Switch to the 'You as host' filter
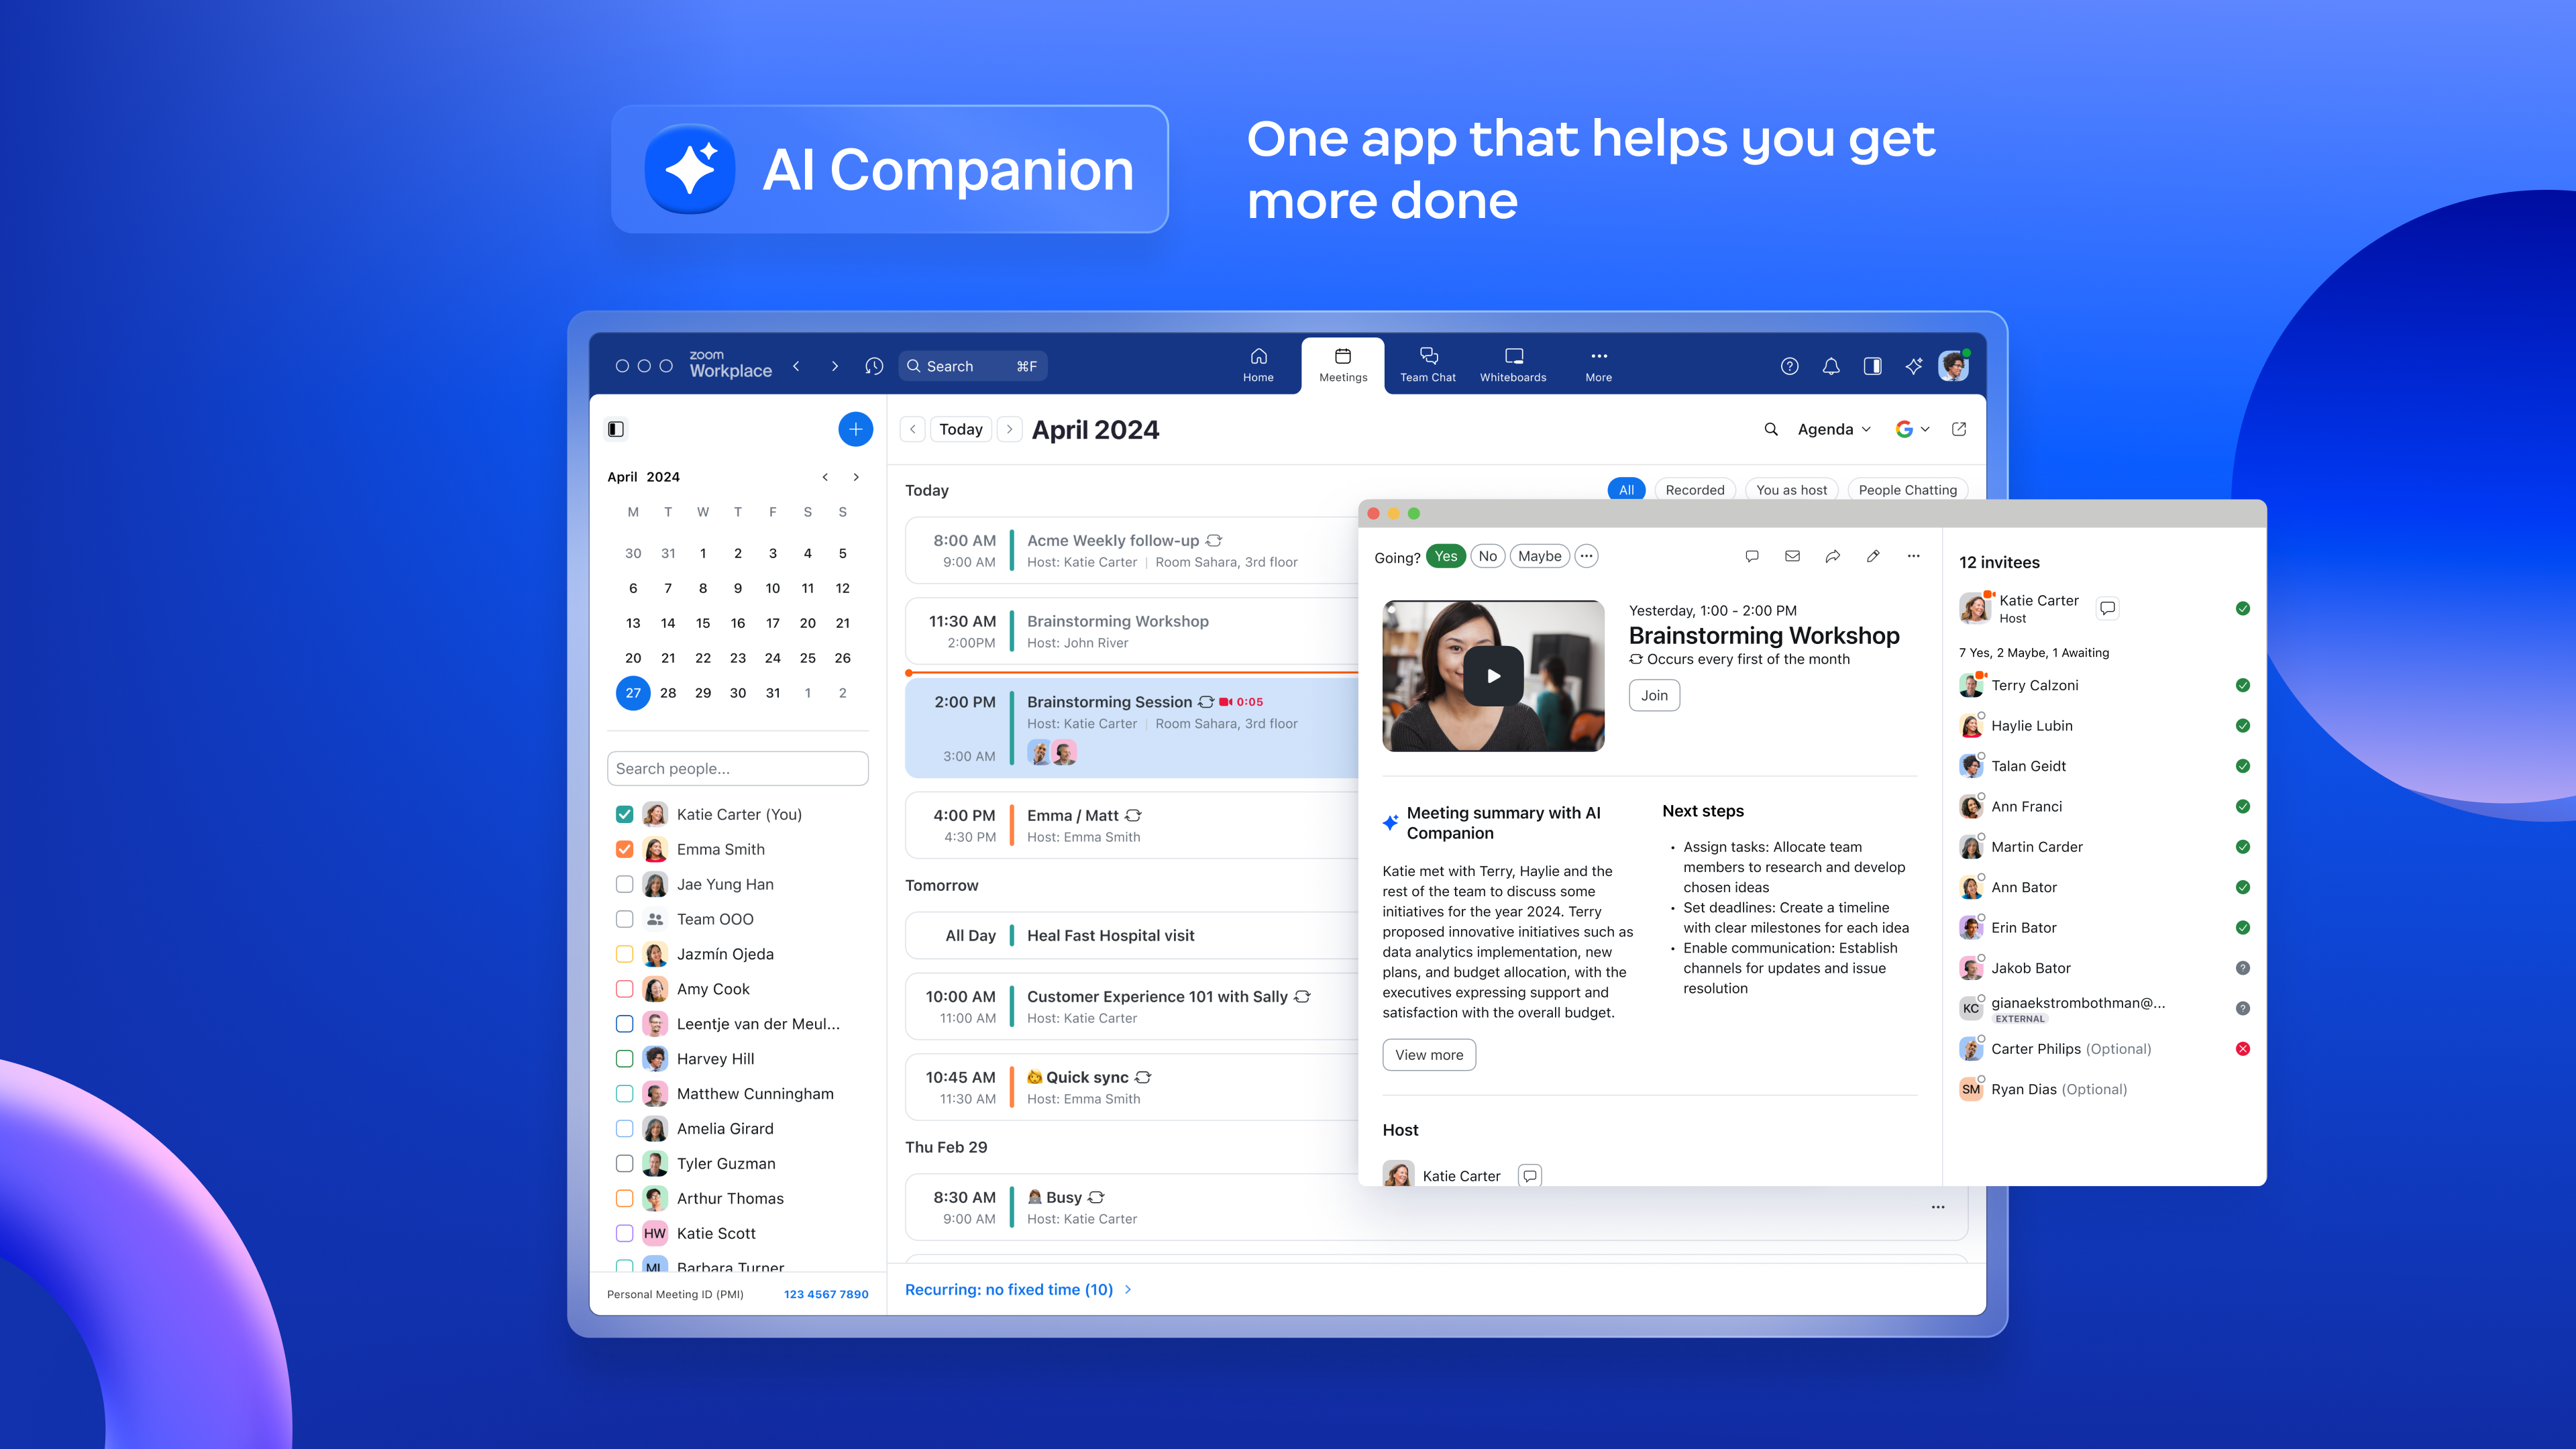This screenshot has height=1449, width=2576. coord(1791,489)
